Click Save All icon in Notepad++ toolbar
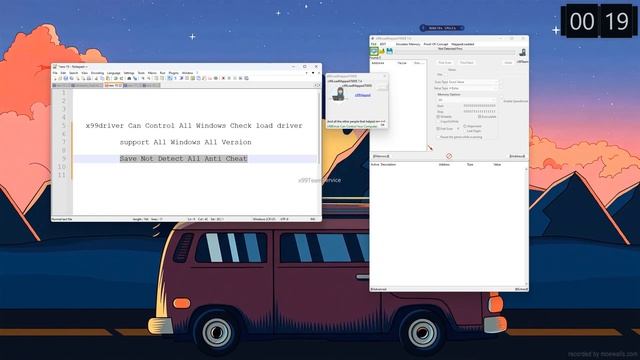Image resolution: width=640 pixels, height=360 pixels. tap(71, 78)
